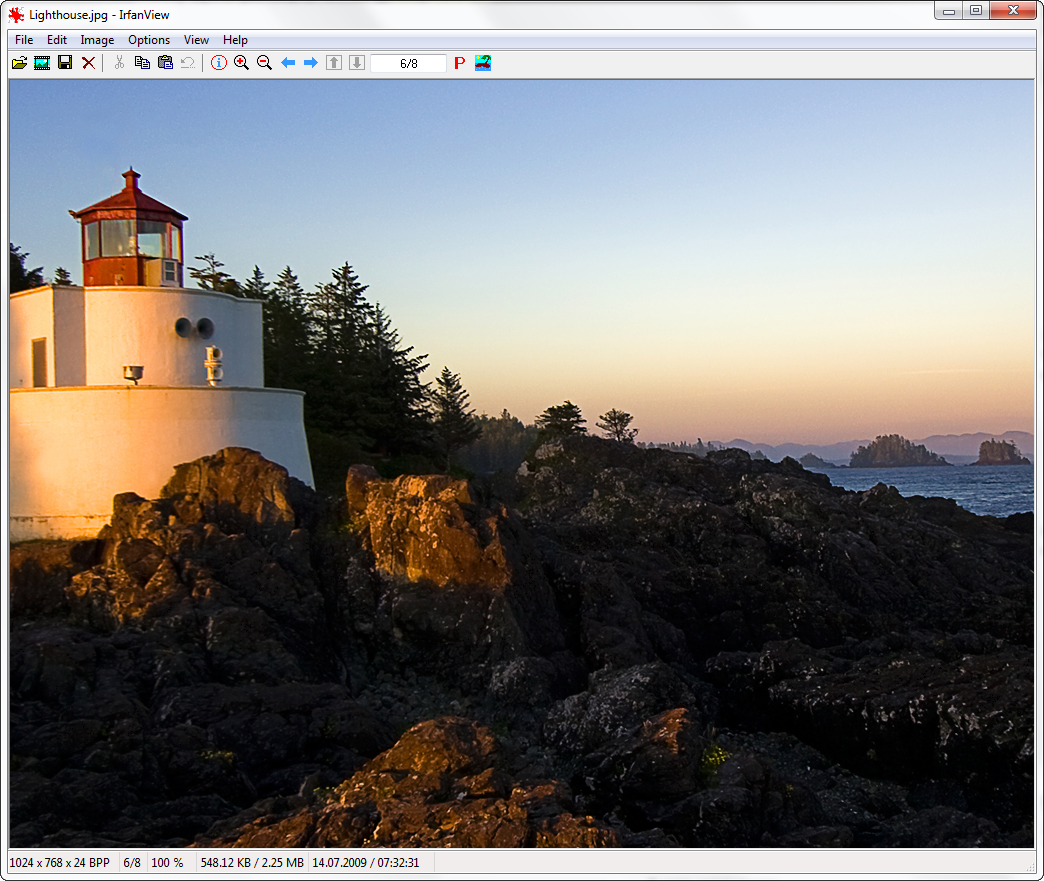Open the Image menu
This screenshot has height=881, width=1044.
[96, 40]
